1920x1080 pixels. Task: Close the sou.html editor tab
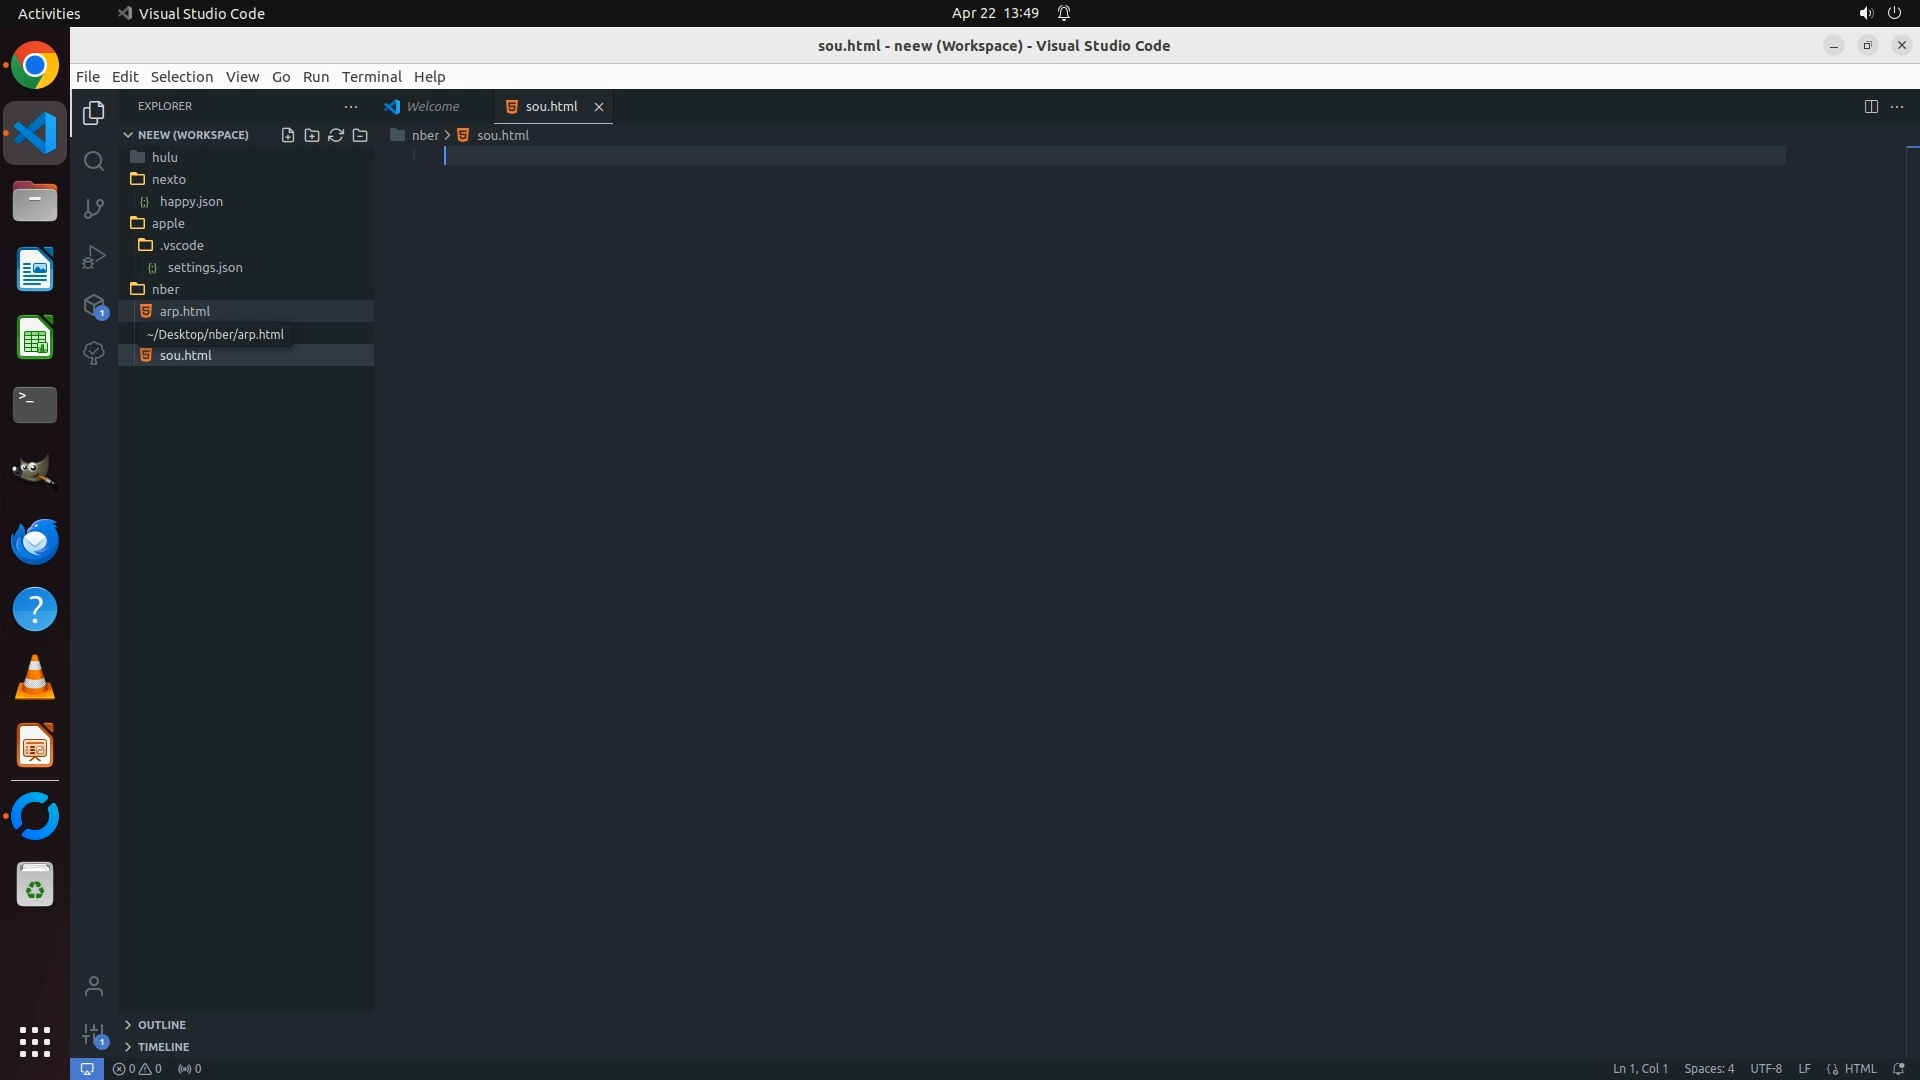599,107
